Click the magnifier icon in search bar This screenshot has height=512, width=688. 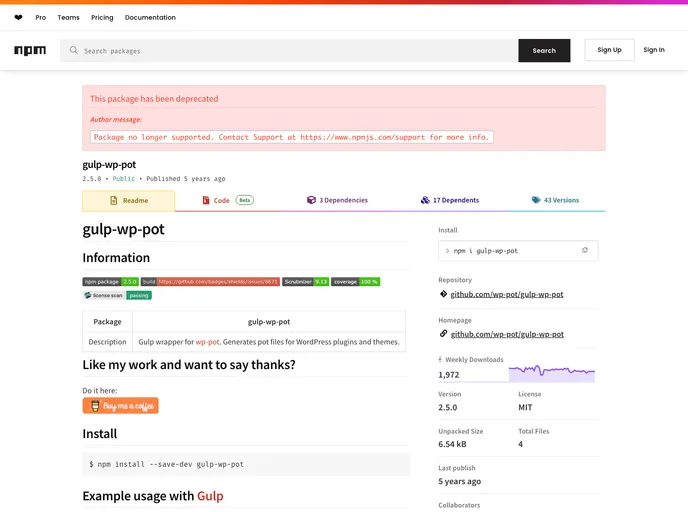pos(74,50)
